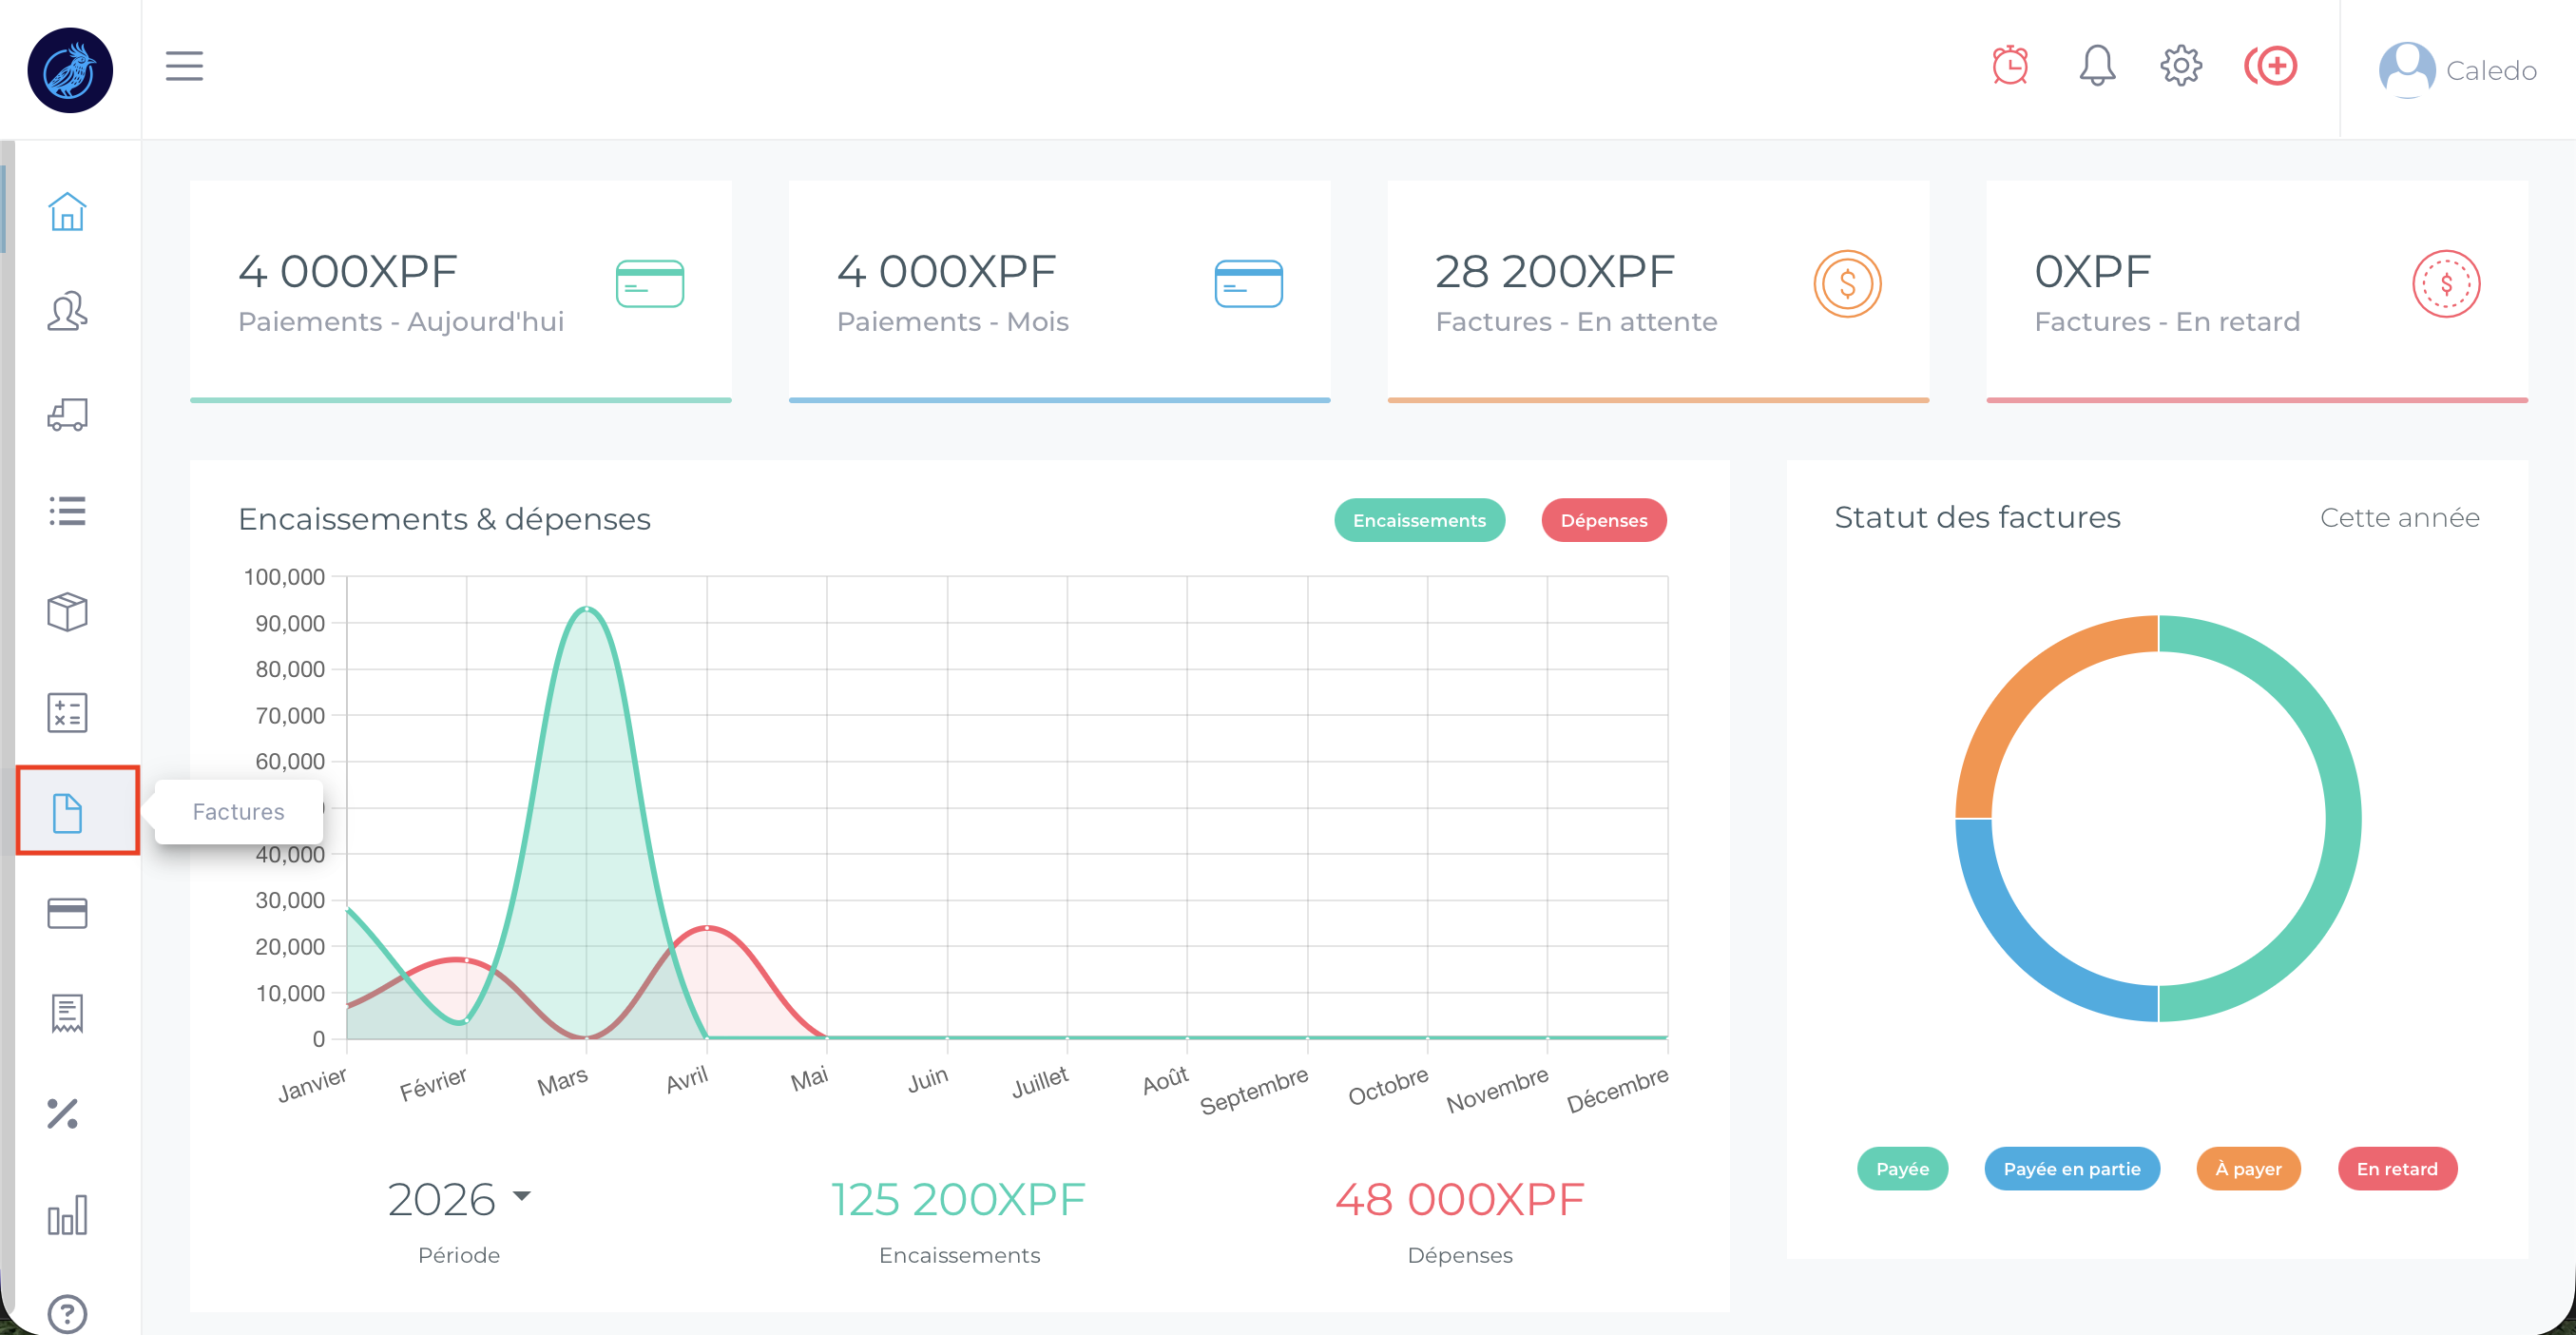Open the products box sidebar icon
Viewport: 2576px width, 1335px height.
pyautogui.click(x=67, y=611)
